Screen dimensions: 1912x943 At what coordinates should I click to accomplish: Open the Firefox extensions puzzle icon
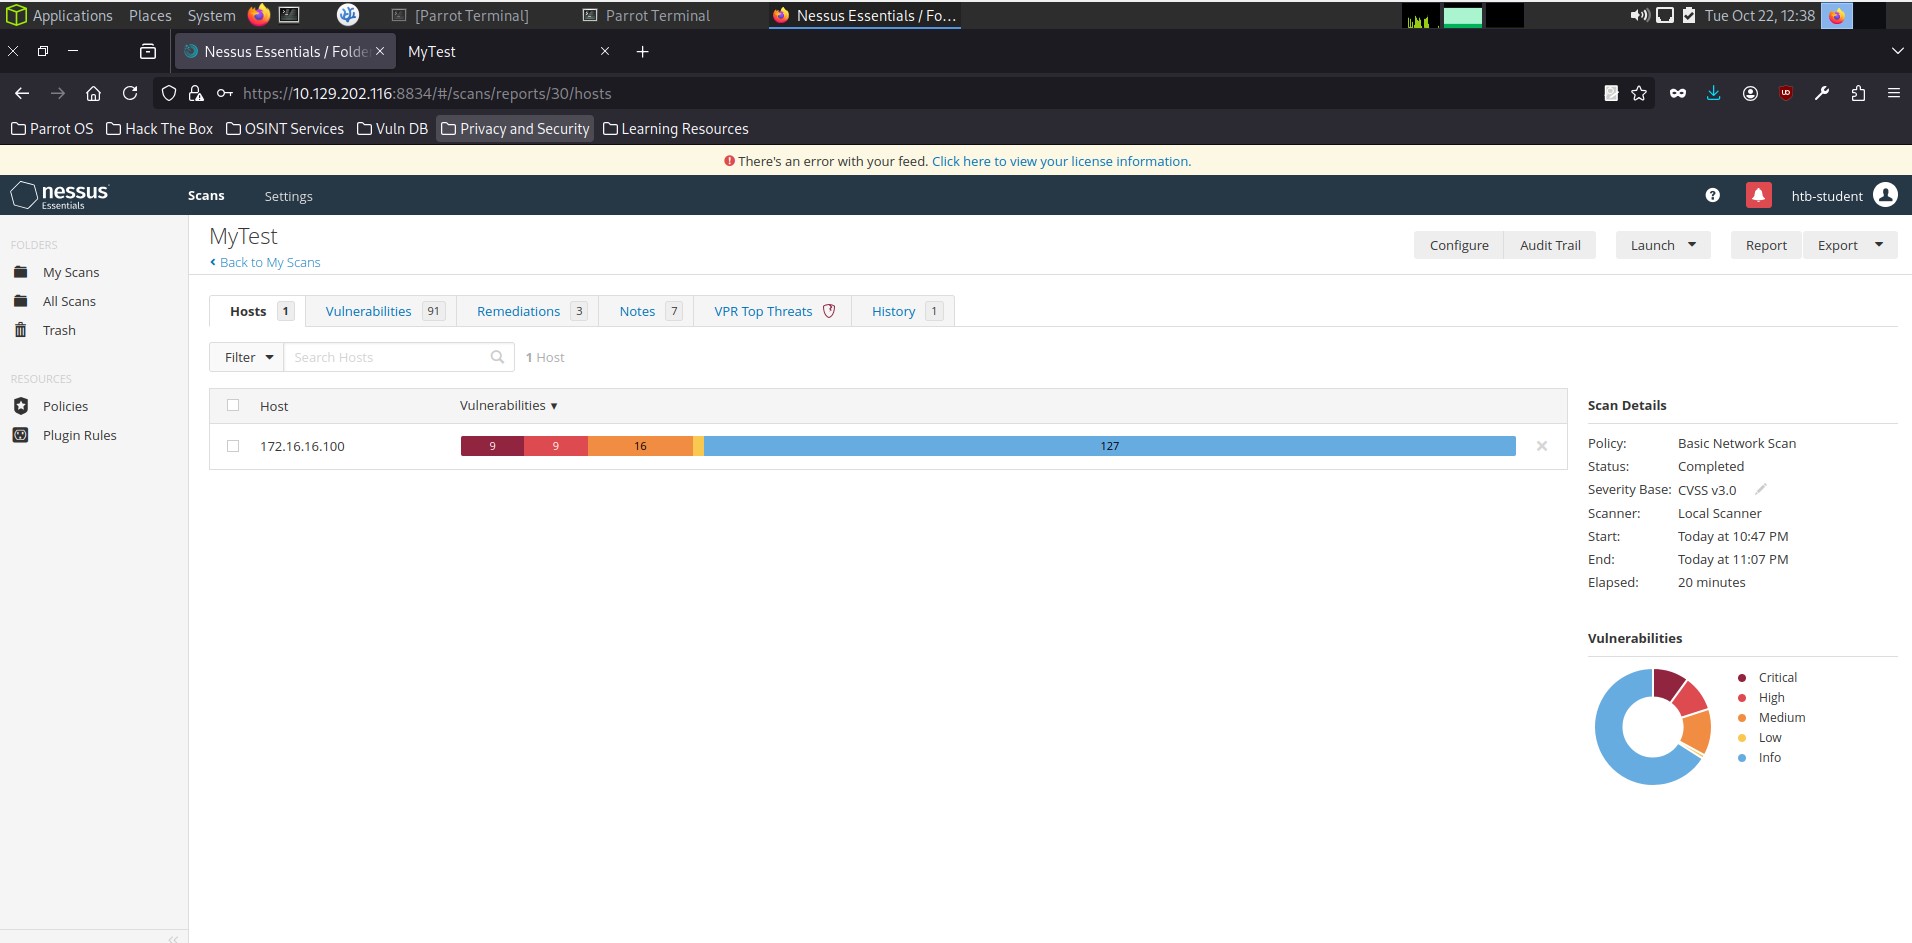tap(1858, 93)
